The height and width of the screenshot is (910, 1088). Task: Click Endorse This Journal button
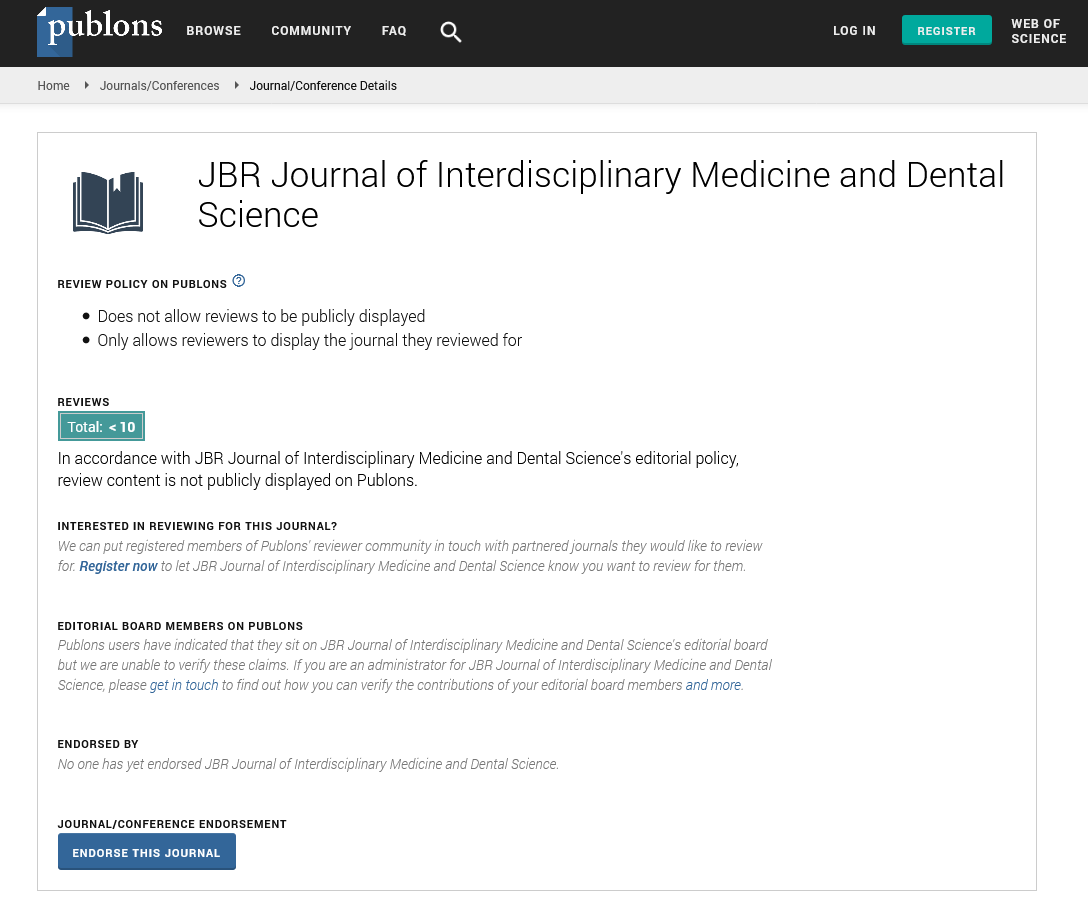pyautogui.click(x=146, y=852)
